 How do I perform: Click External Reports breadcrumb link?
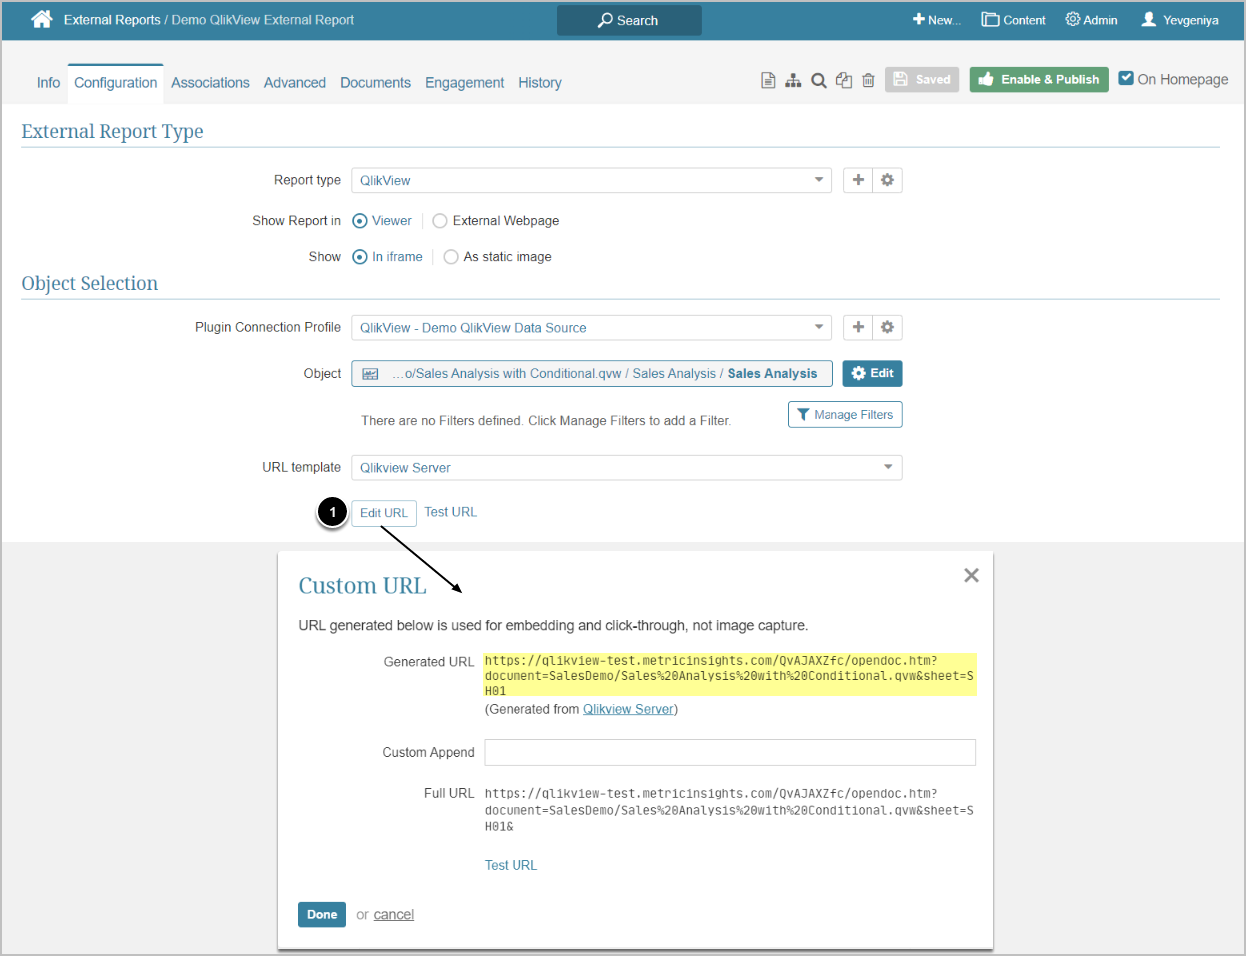[112, 20]
